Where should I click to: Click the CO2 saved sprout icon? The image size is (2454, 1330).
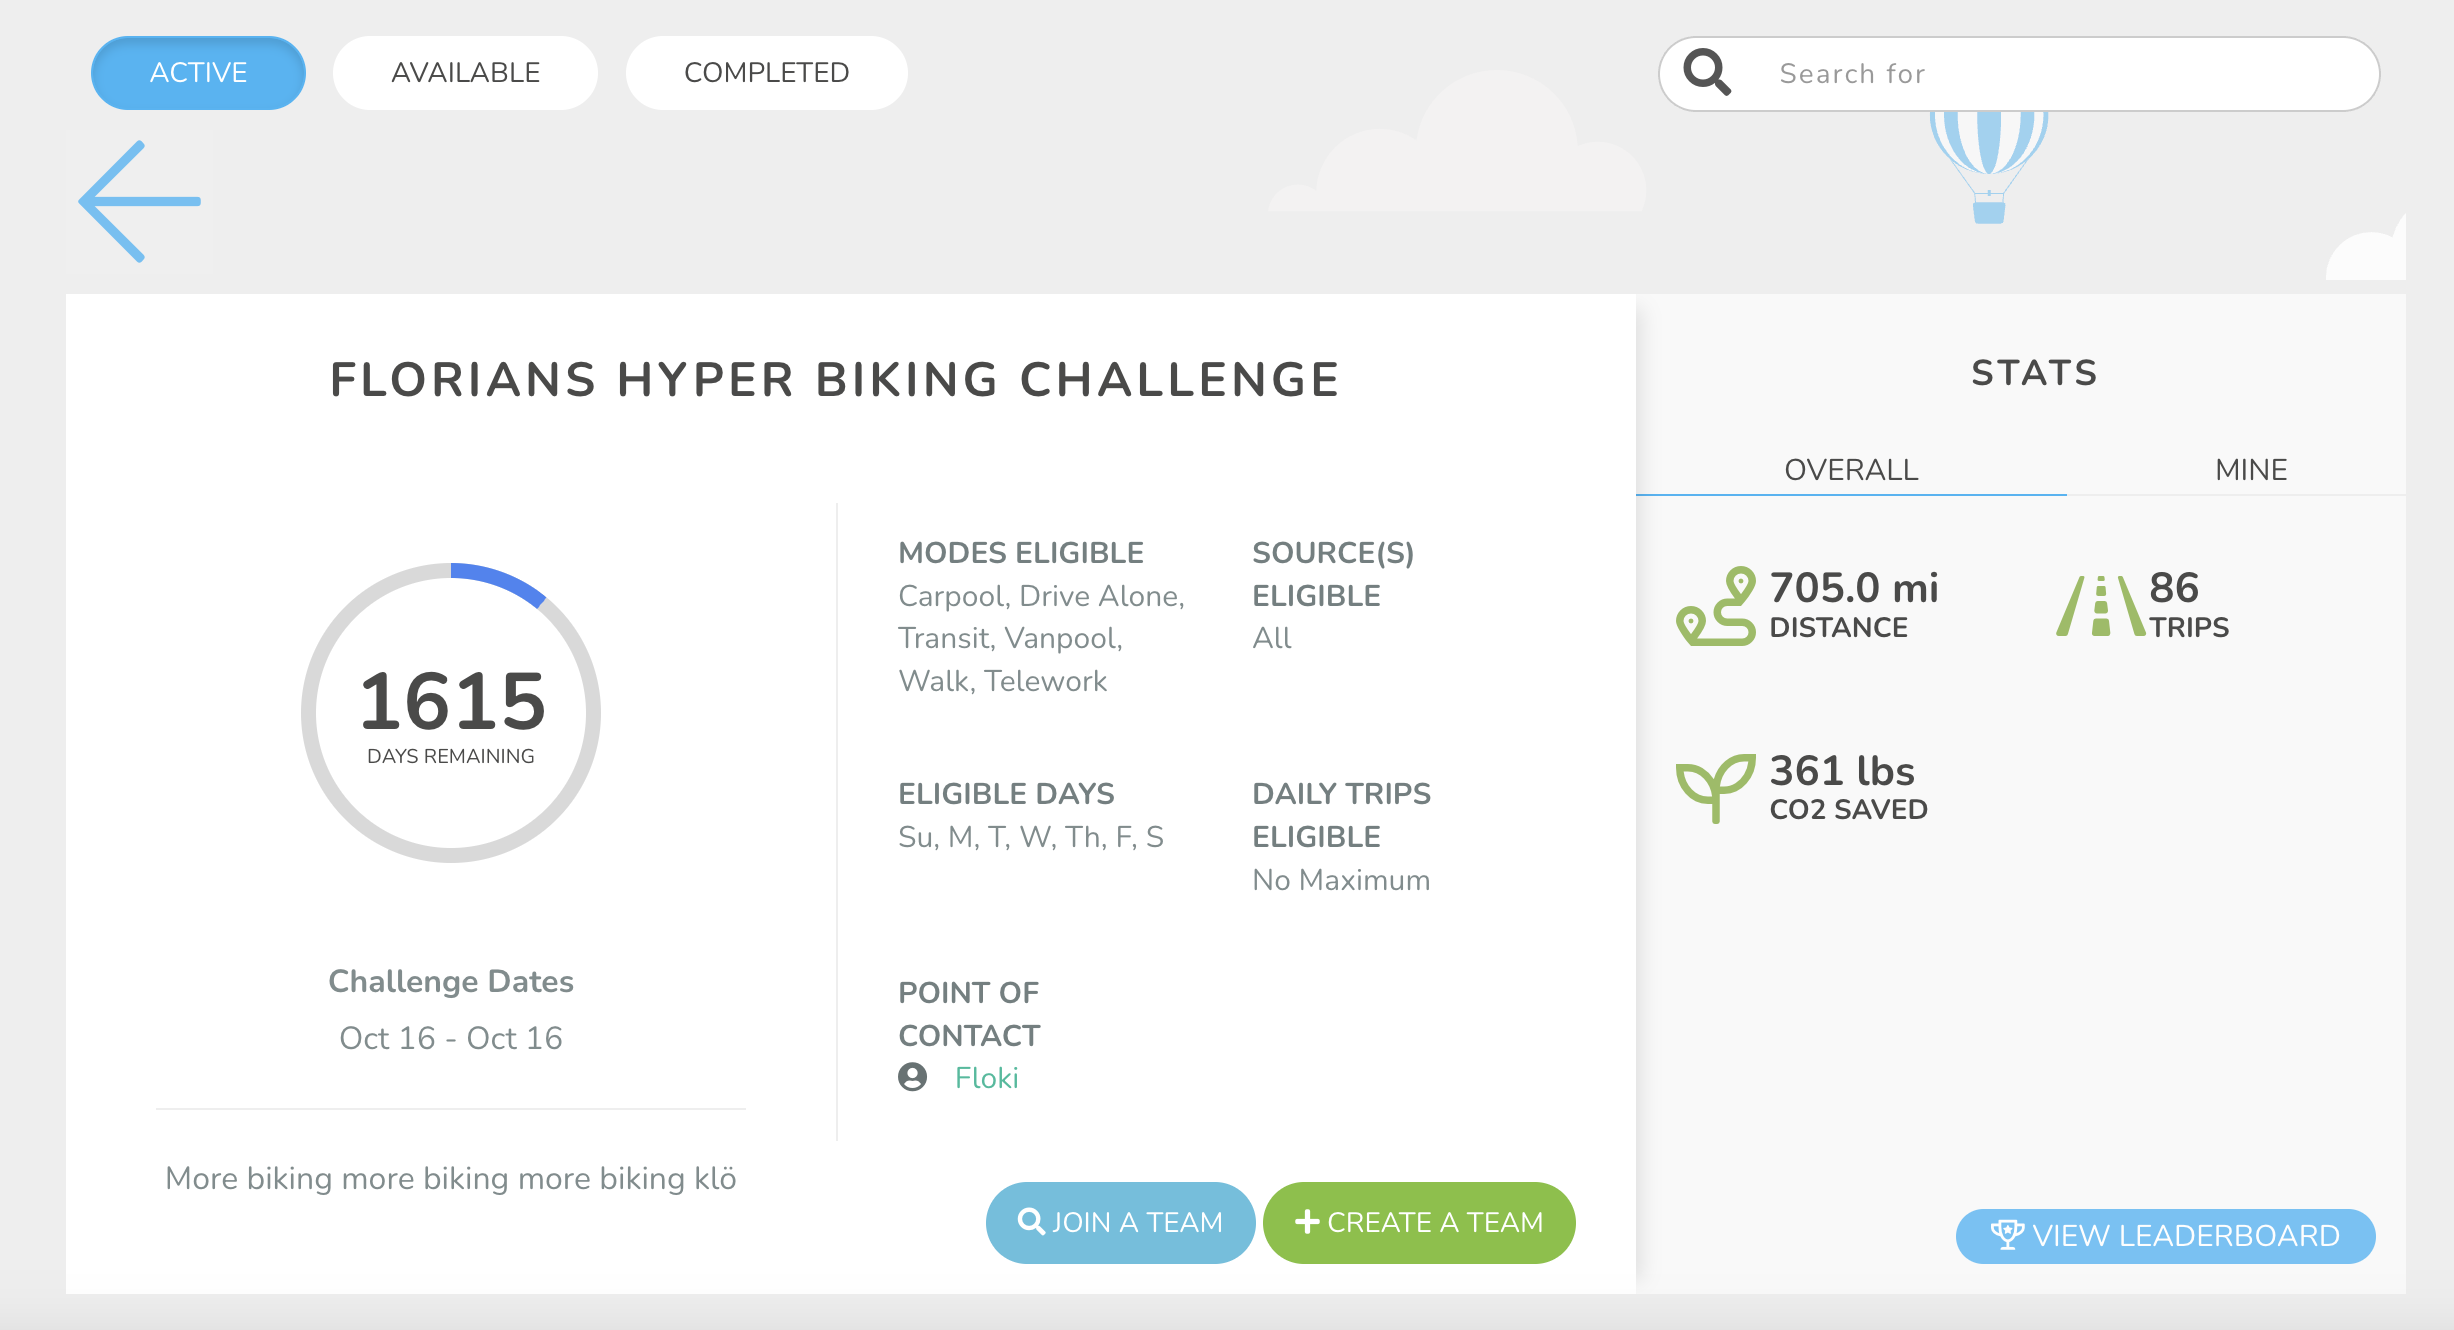point(1716,788)
